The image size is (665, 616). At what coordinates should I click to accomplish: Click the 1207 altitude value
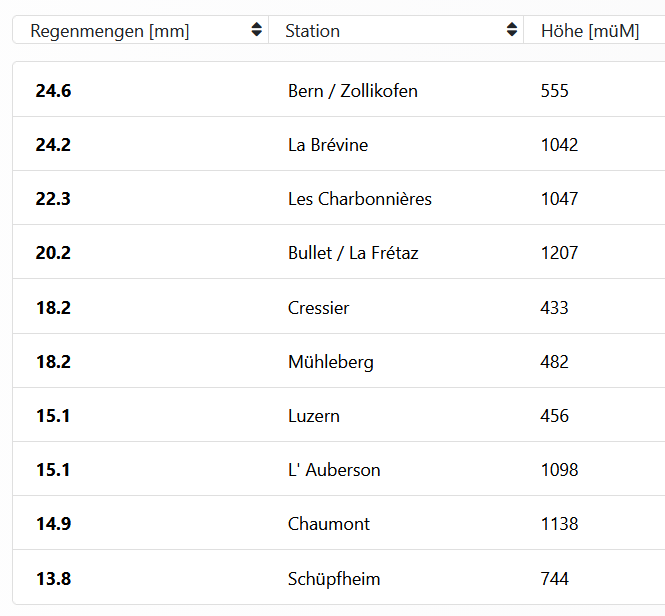[559, 253]
